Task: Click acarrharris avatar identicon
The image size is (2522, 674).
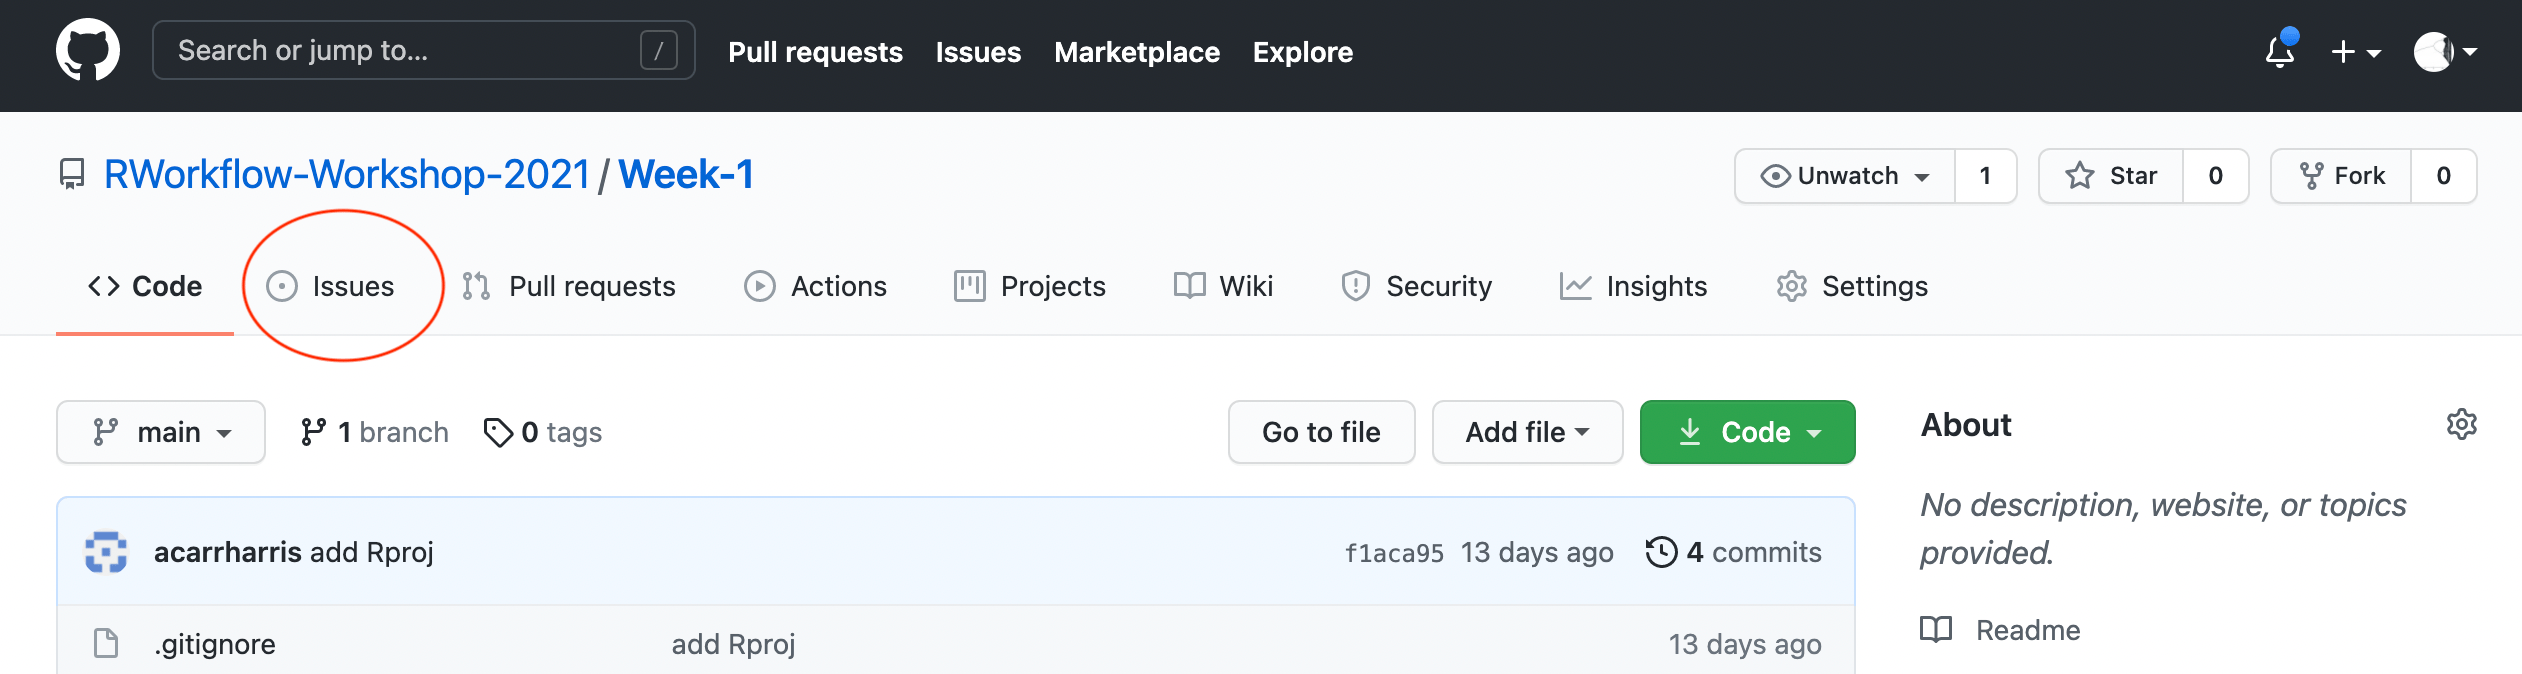Action: point(106,552)
